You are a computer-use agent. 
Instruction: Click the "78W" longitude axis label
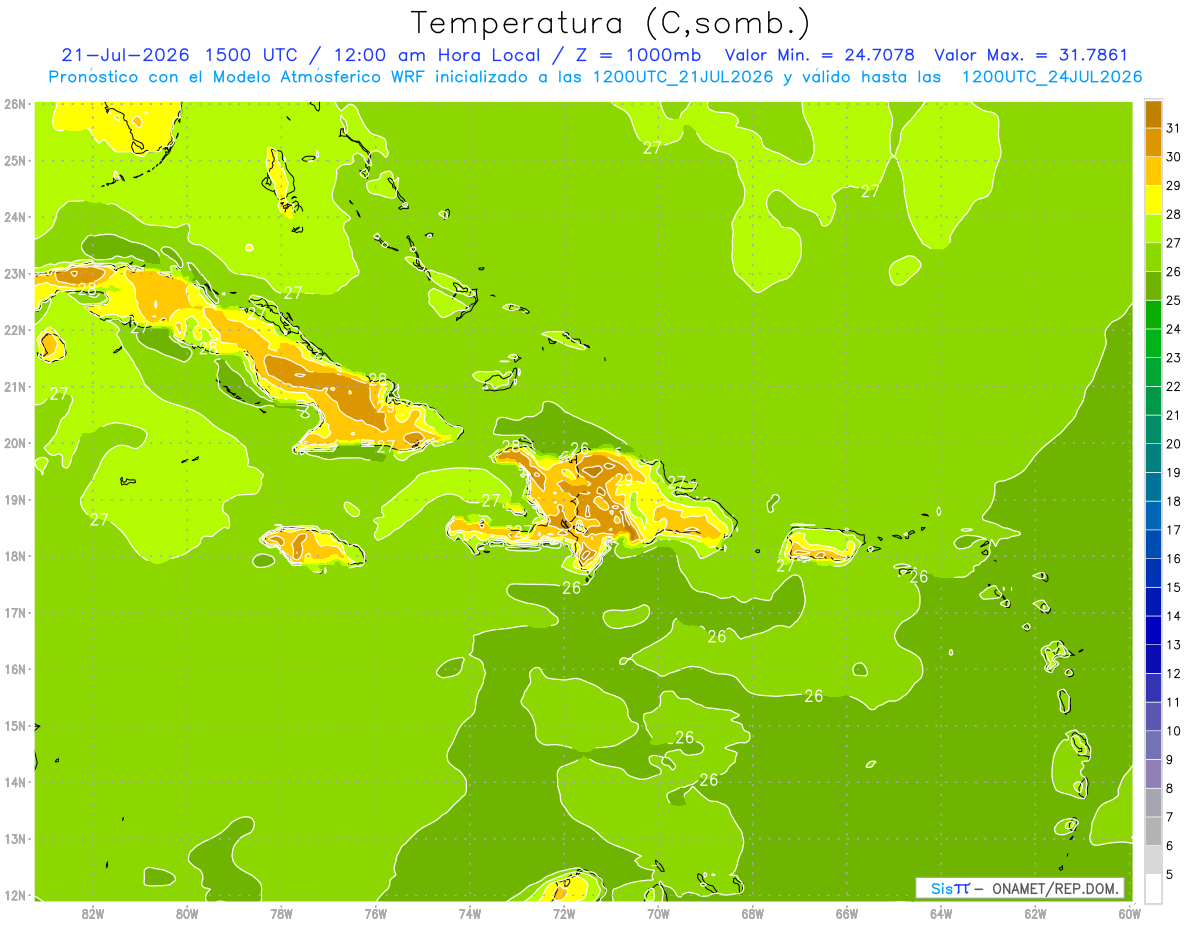[x=281, y=914]
